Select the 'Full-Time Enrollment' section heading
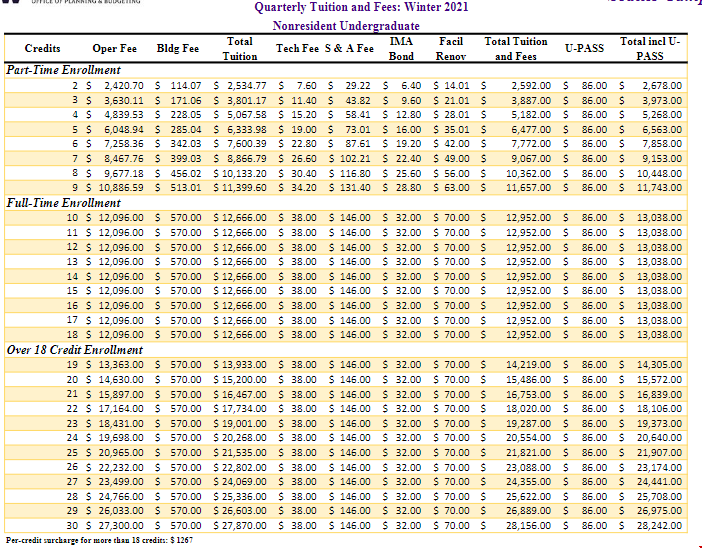The width and height of the screenshot is (702, 548). point(63,203)
